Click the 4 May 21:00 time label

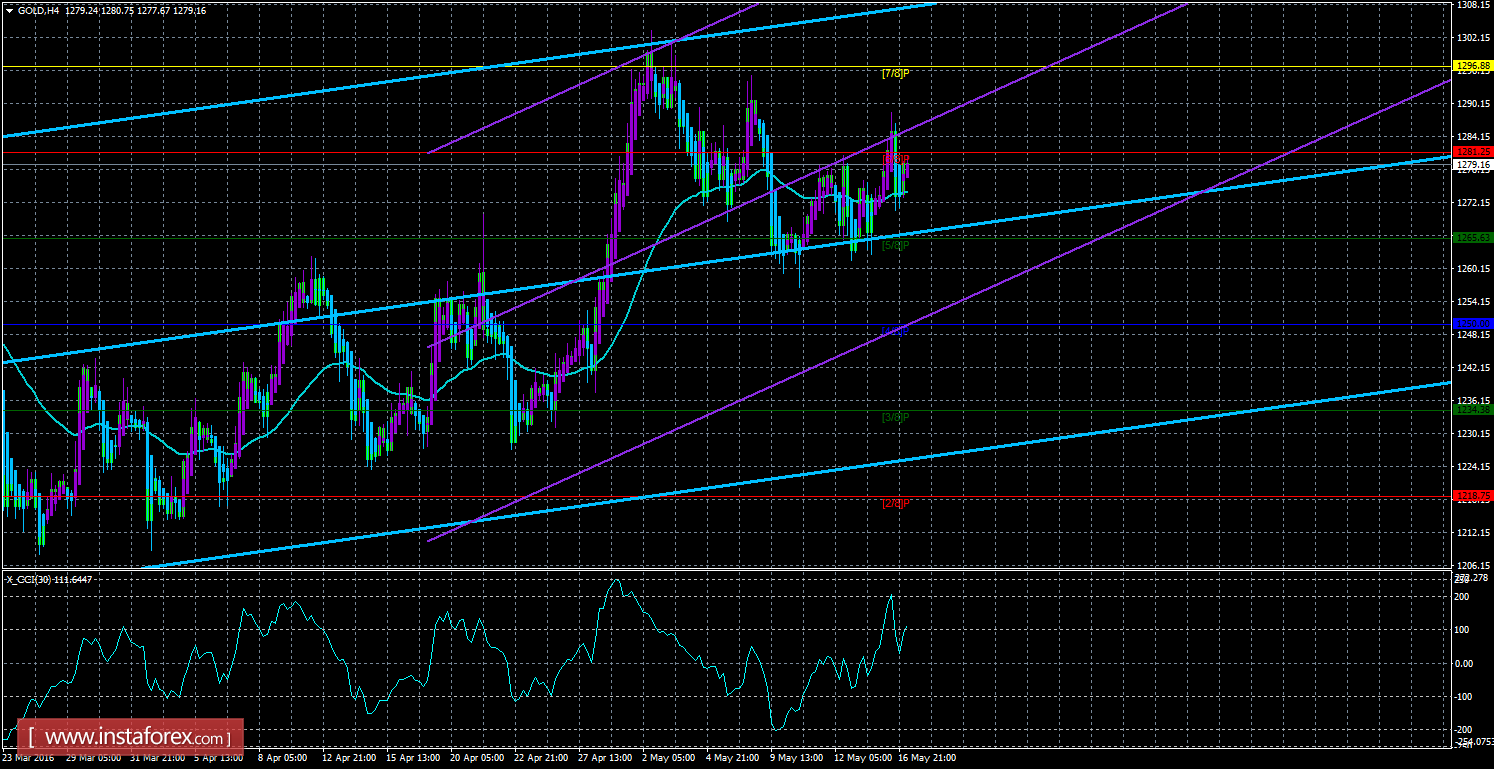734,758
